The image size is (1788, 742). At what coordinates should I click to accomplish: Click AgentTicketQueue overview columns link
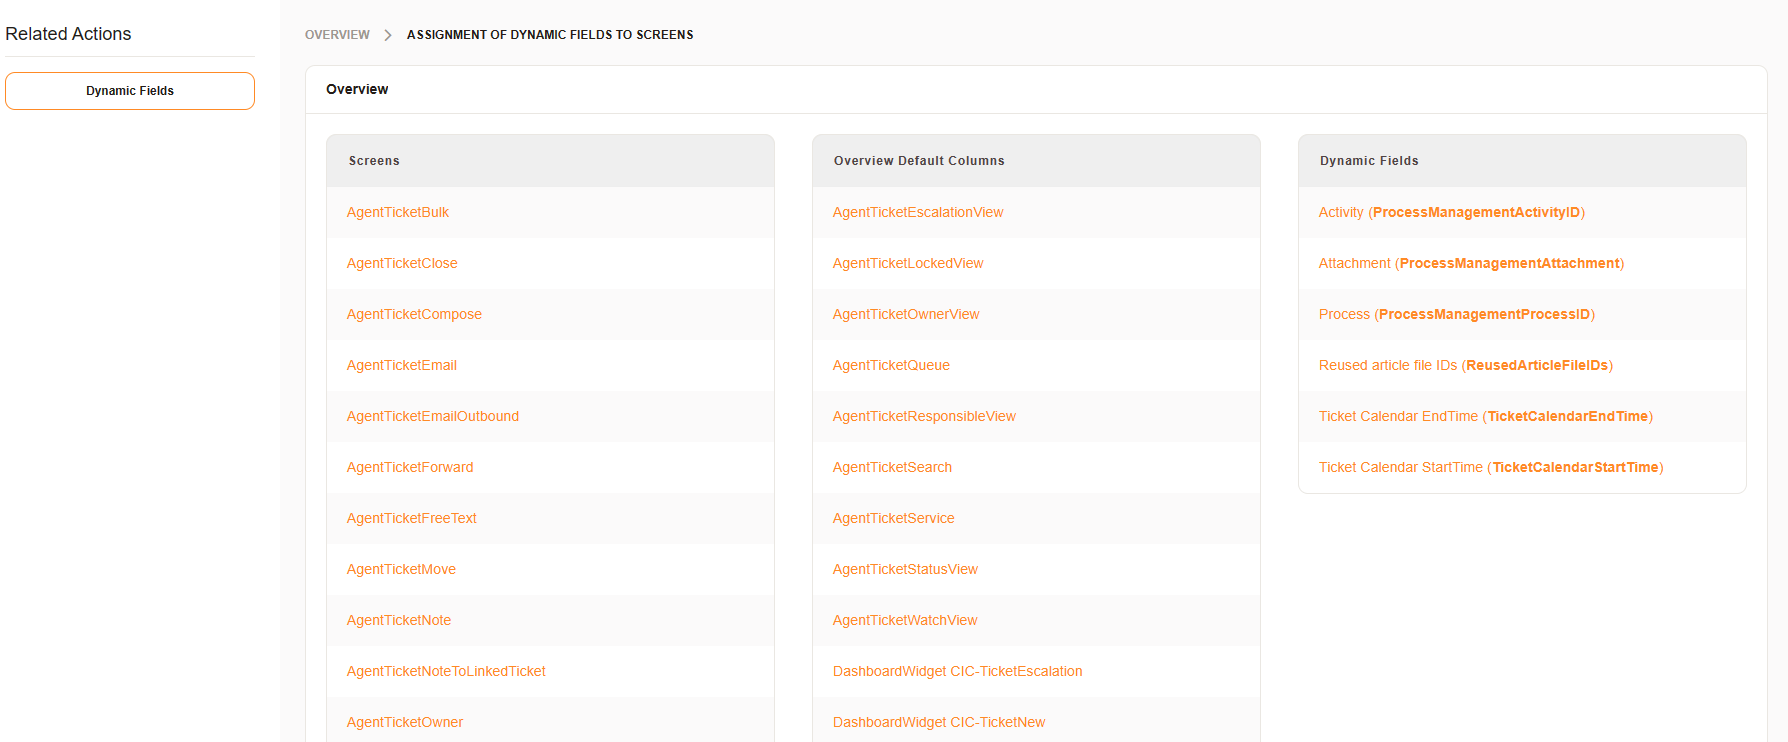click(x=891, y=365)
